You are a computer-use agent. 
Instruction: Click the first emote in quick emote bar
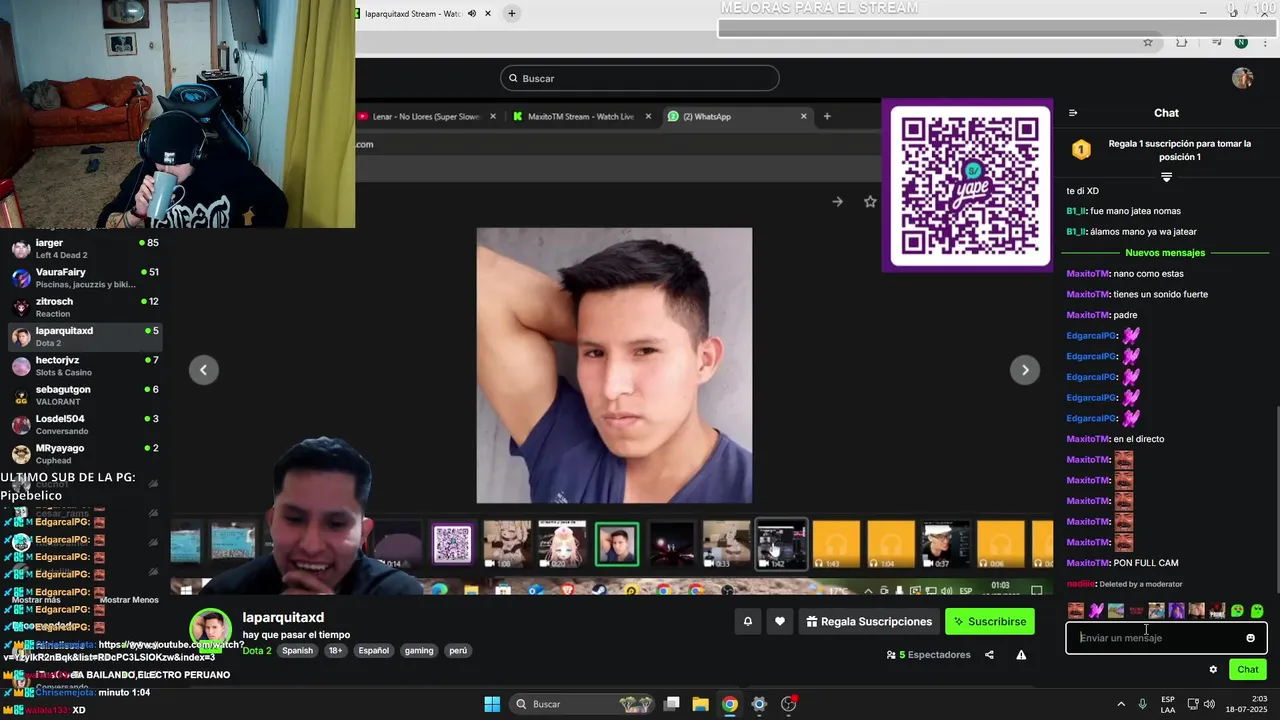[x=1076, y=610]
